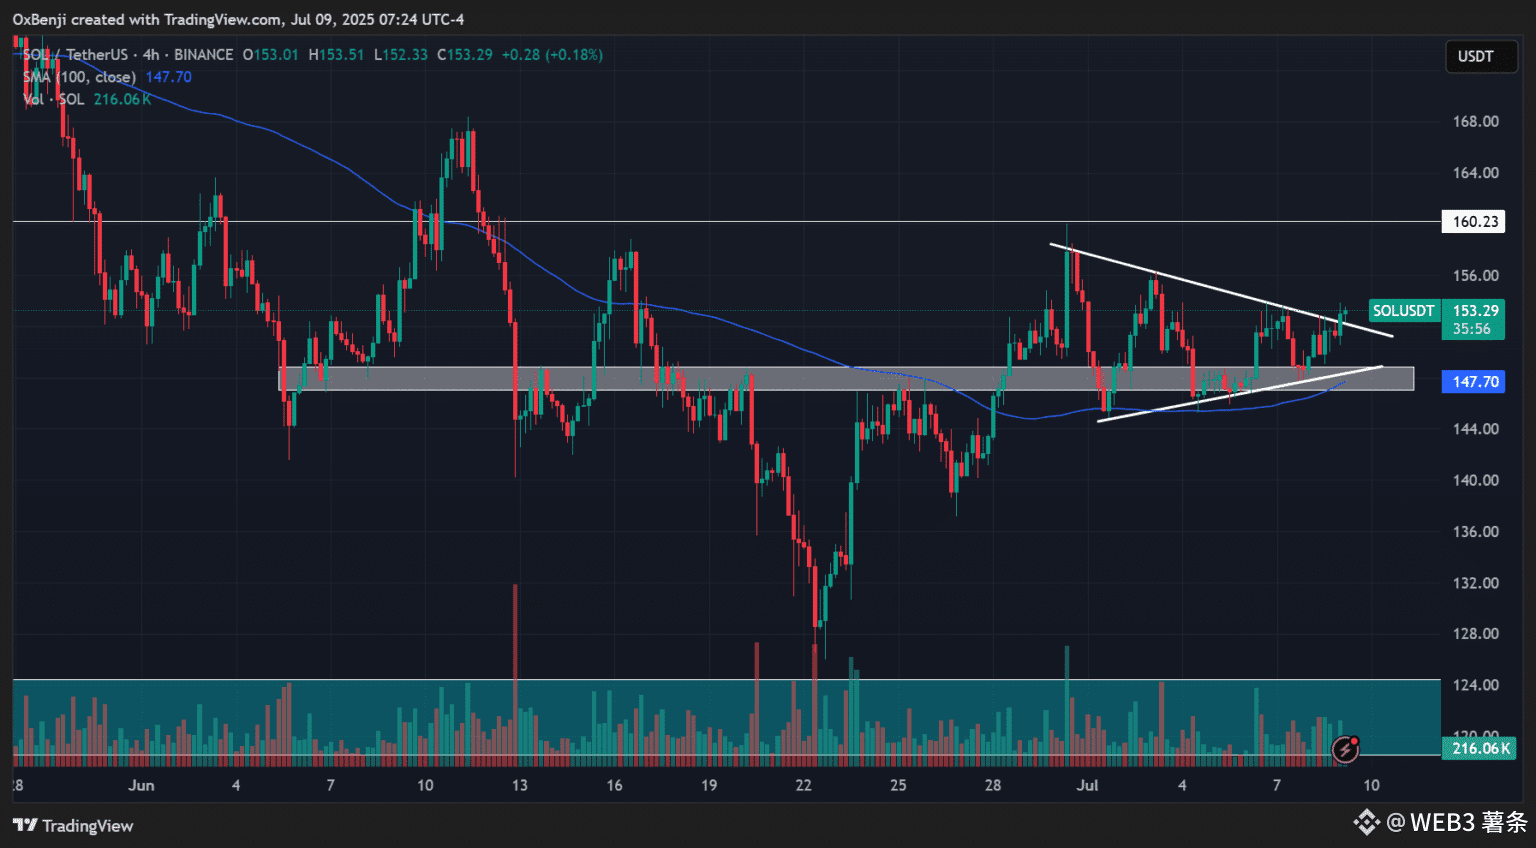Click the 132.00 price axis label
Image resolution: width=1536 pixels, height=848 pixels.
1475,583
